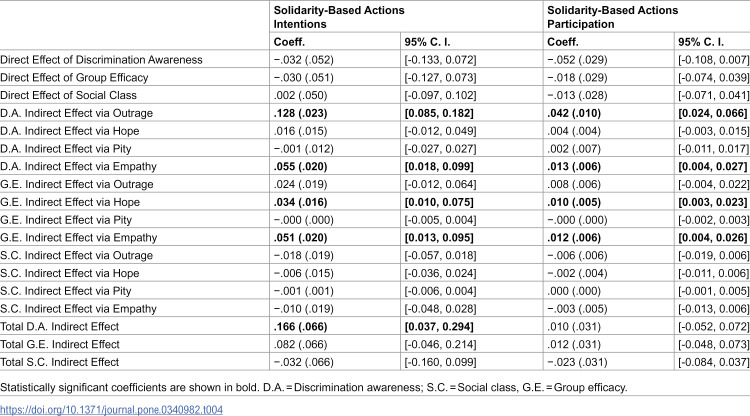Click bold coefficient .128 (.023)
The height and width of the screenshot is (416, 750).
tap(300, 113)
